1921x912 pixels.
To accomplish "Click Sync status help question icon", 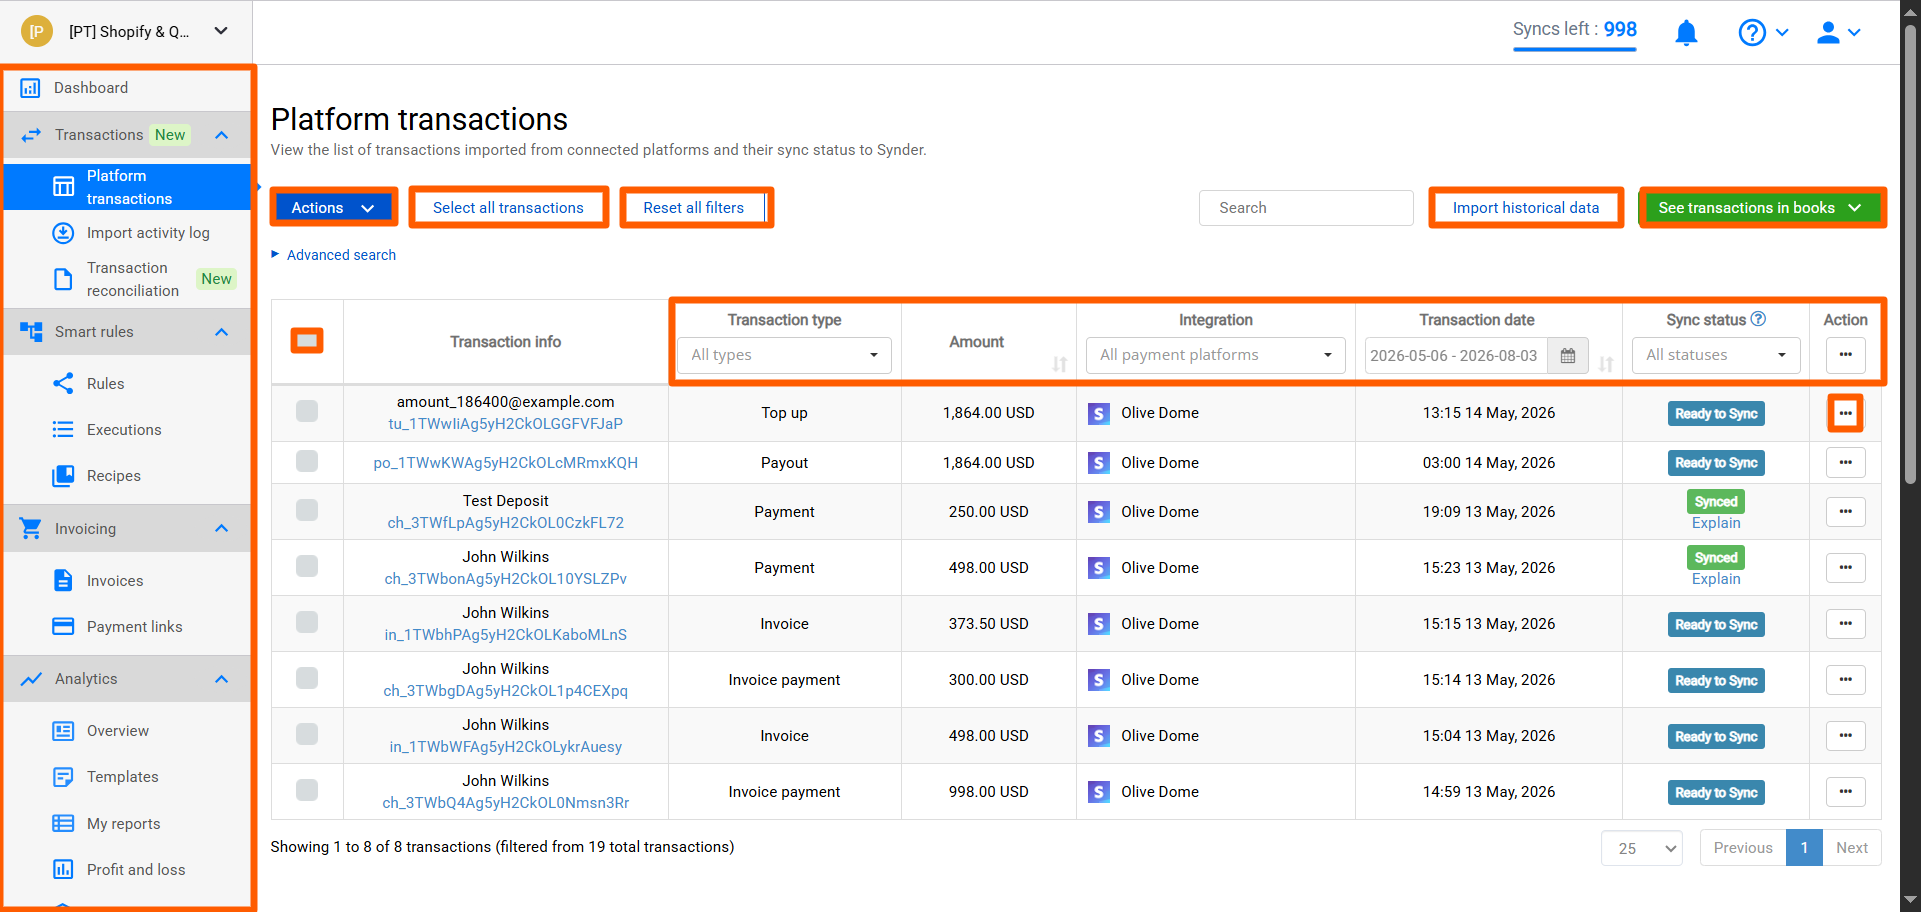I will tap(1758, 319).
